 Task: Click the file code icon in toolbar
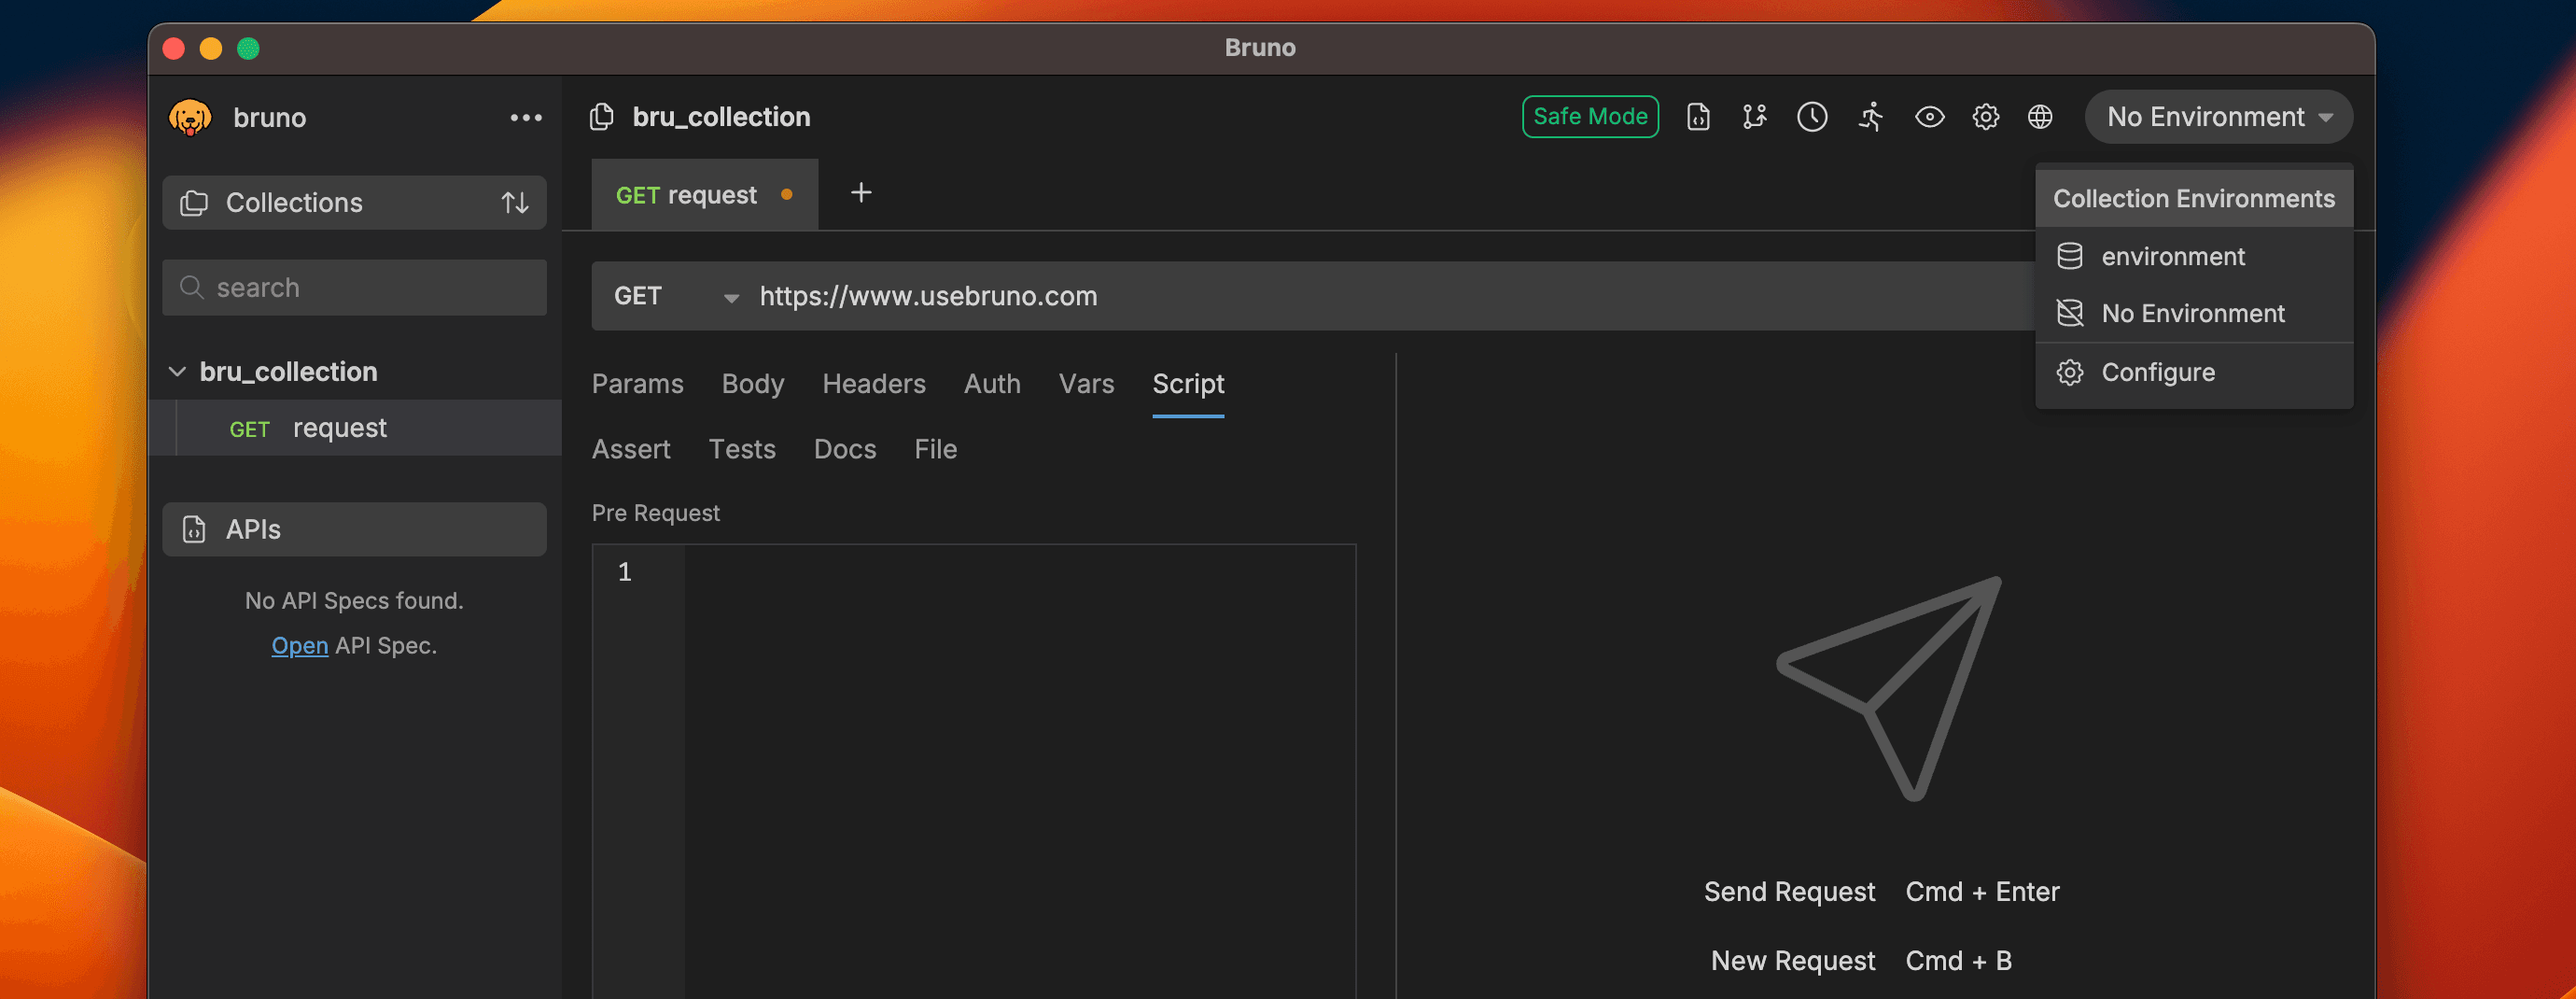tap(1697, 117)
